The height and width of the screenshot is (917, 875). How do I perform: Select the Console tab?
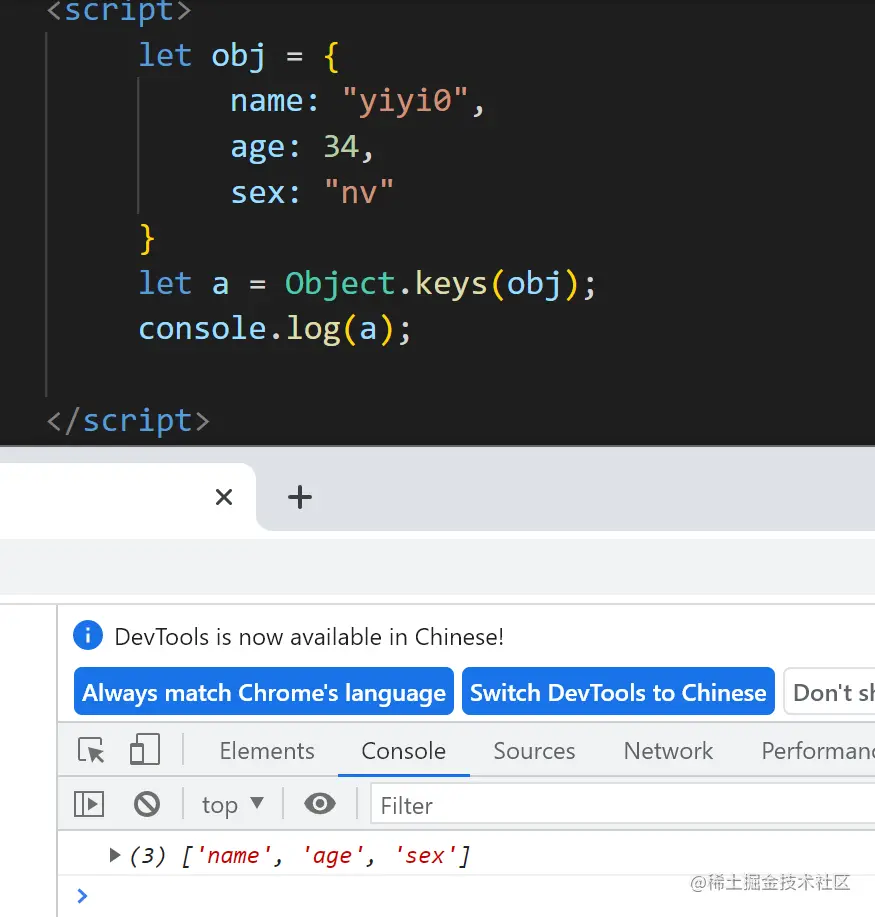tap(404, 751)
